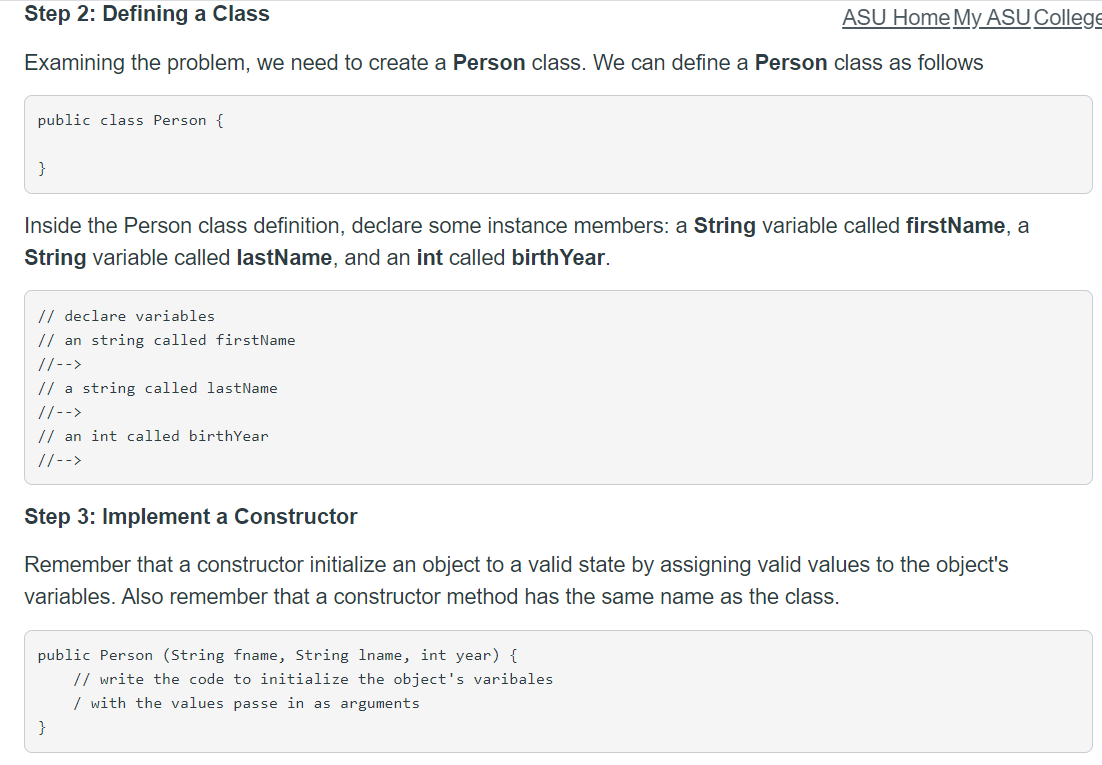
Task: Click the birthYear comment line
Action: pyautogui.click(x=153, y=436)
